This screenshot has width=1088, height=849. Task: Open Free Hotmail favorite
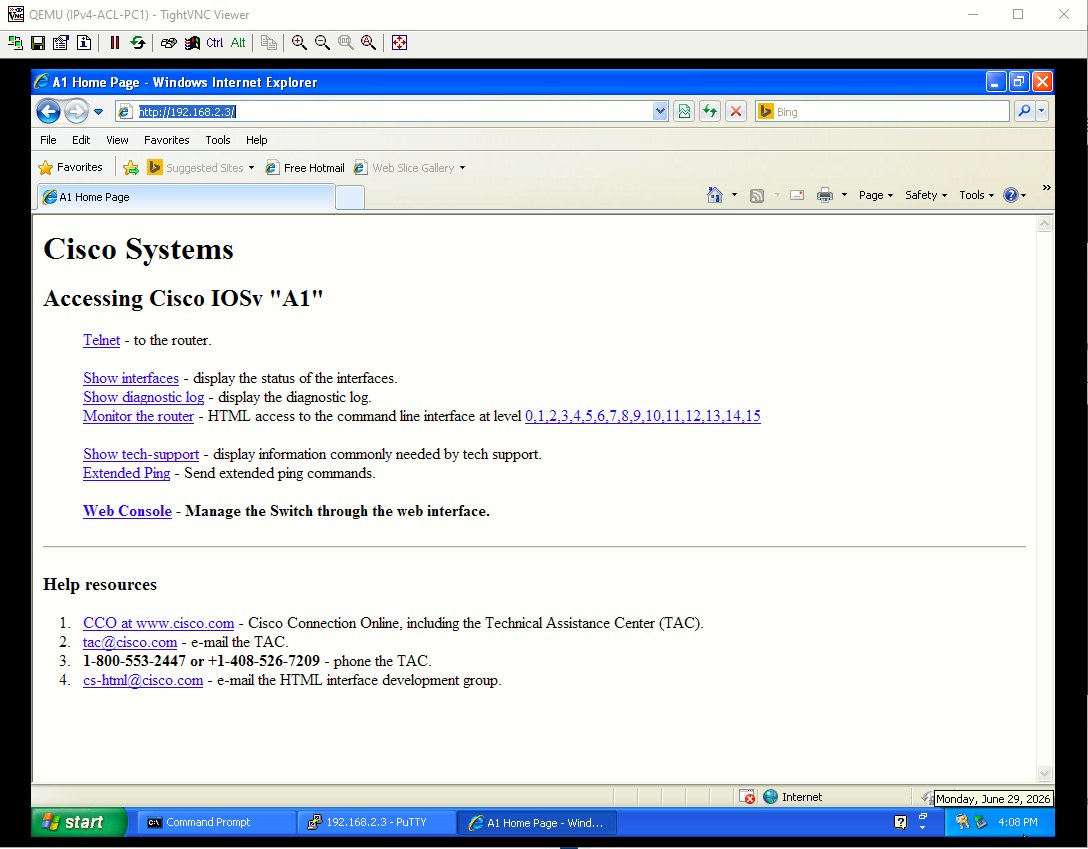305,168
